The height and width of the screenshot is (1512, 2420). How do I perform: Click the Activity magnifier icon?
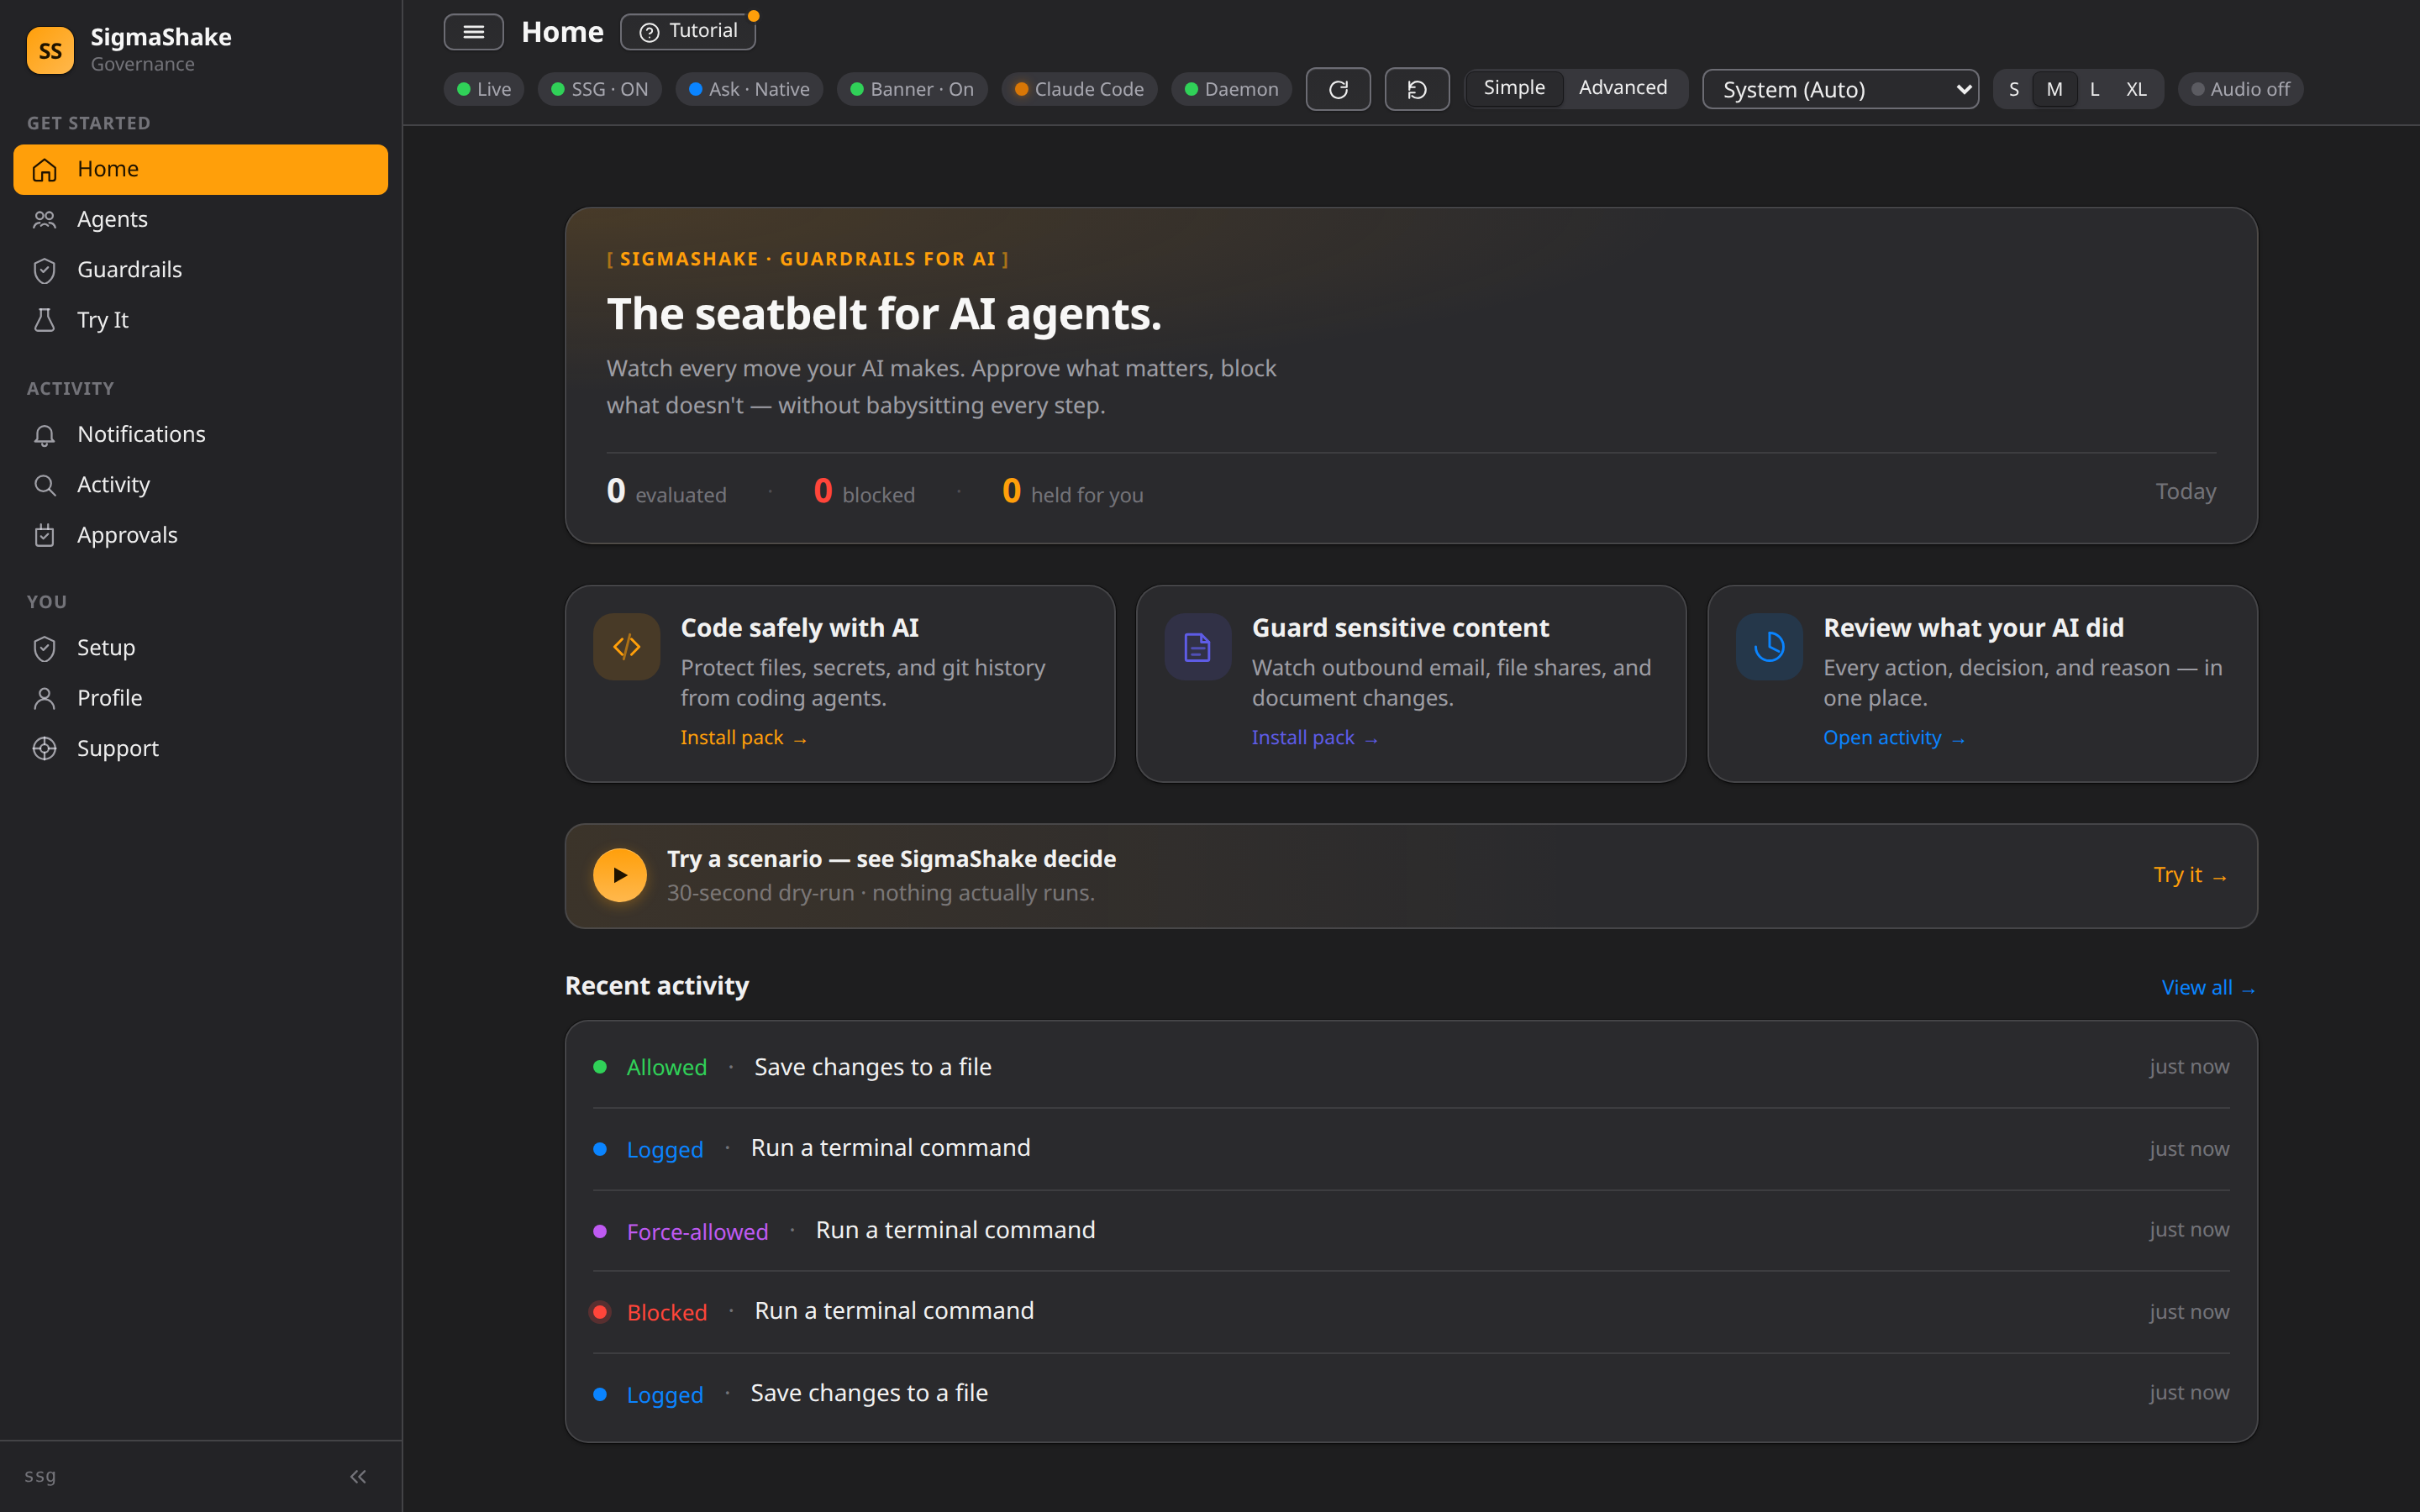point(44,485)
